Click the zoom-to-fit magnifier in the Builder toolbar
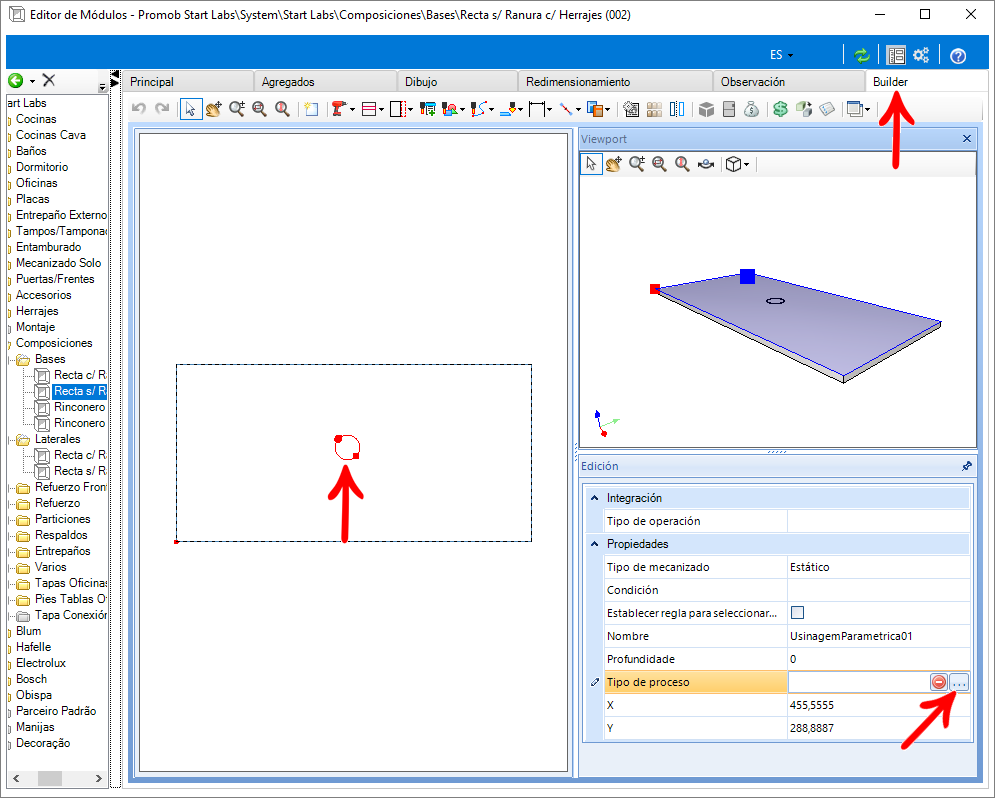This screenshot has height=798, width=995. click(x=260, y=109)
